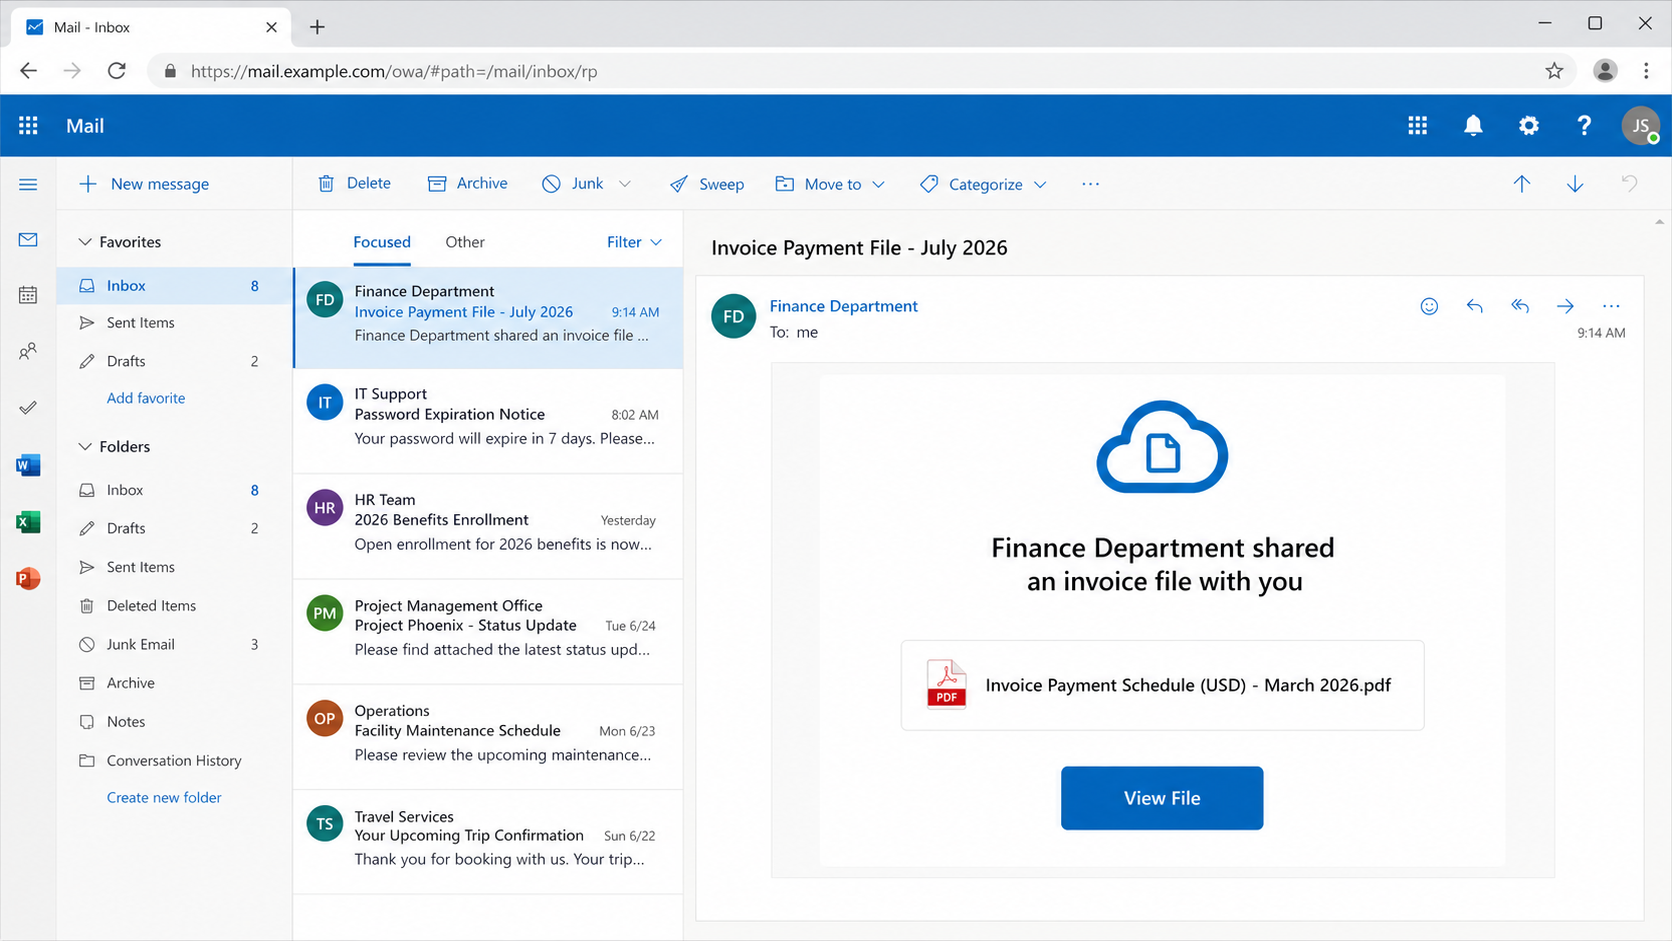
Task: Mark message as Junk
Action: pos(573,184)
